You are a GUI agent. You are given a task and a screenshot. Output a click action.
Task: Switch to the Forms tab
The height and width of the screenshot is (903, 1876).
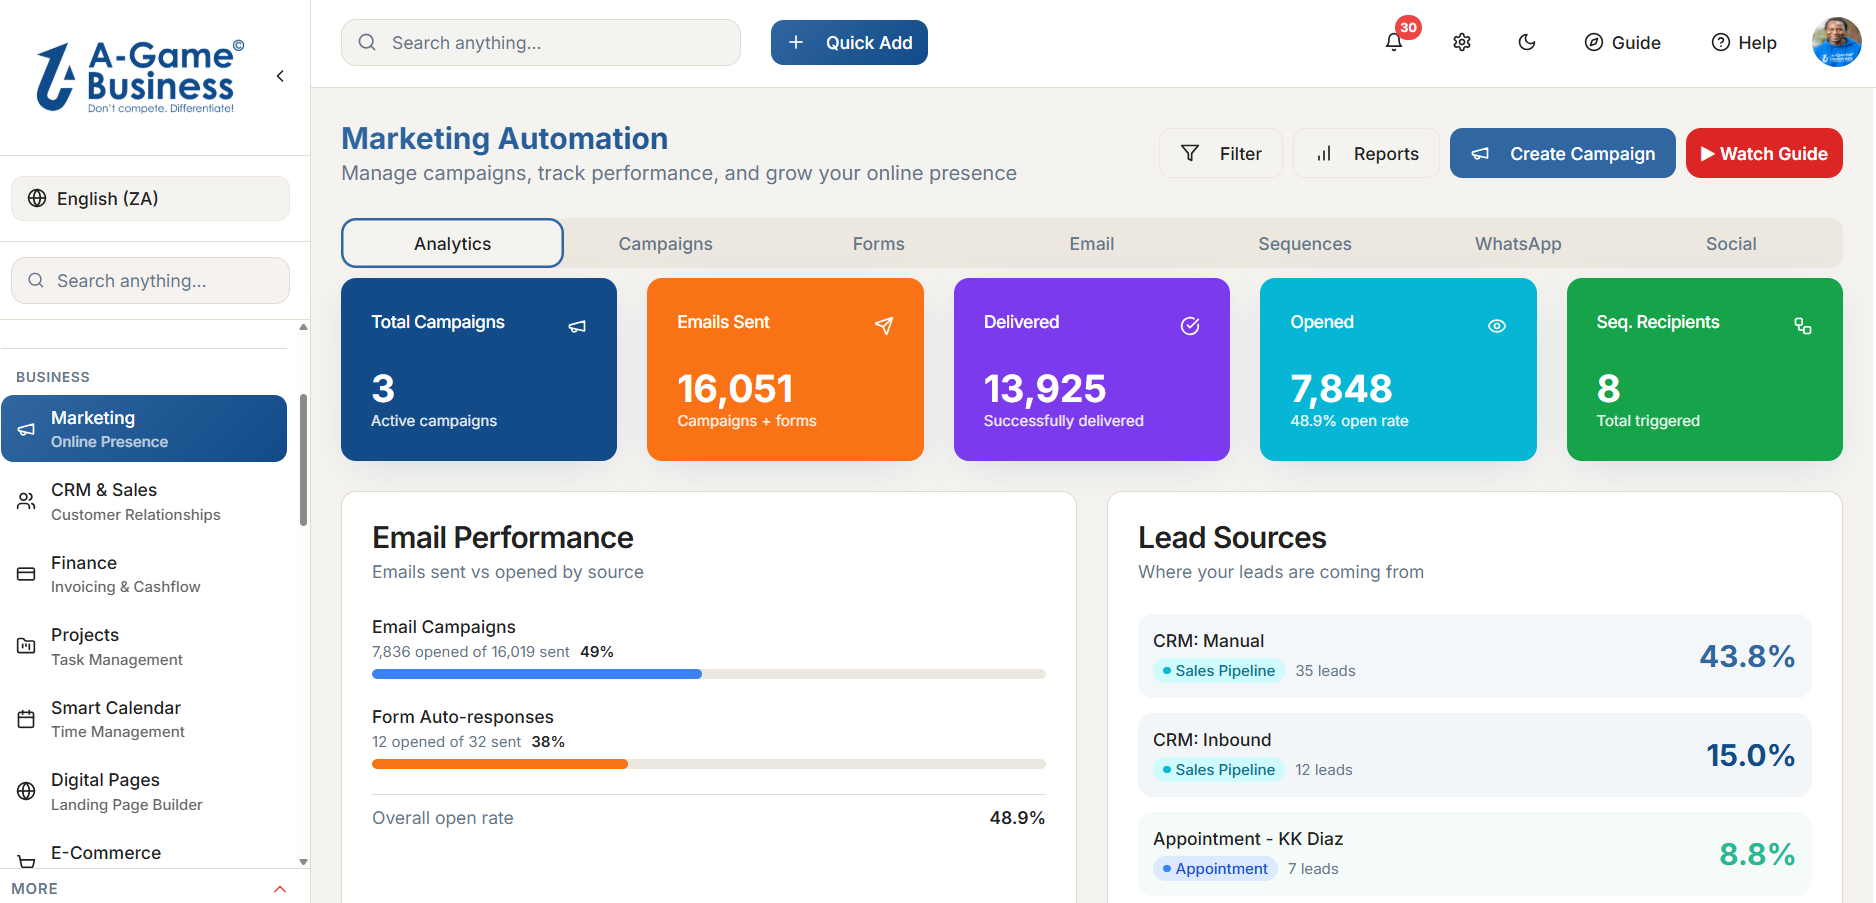pyautogui.click(x=878, y=244)
